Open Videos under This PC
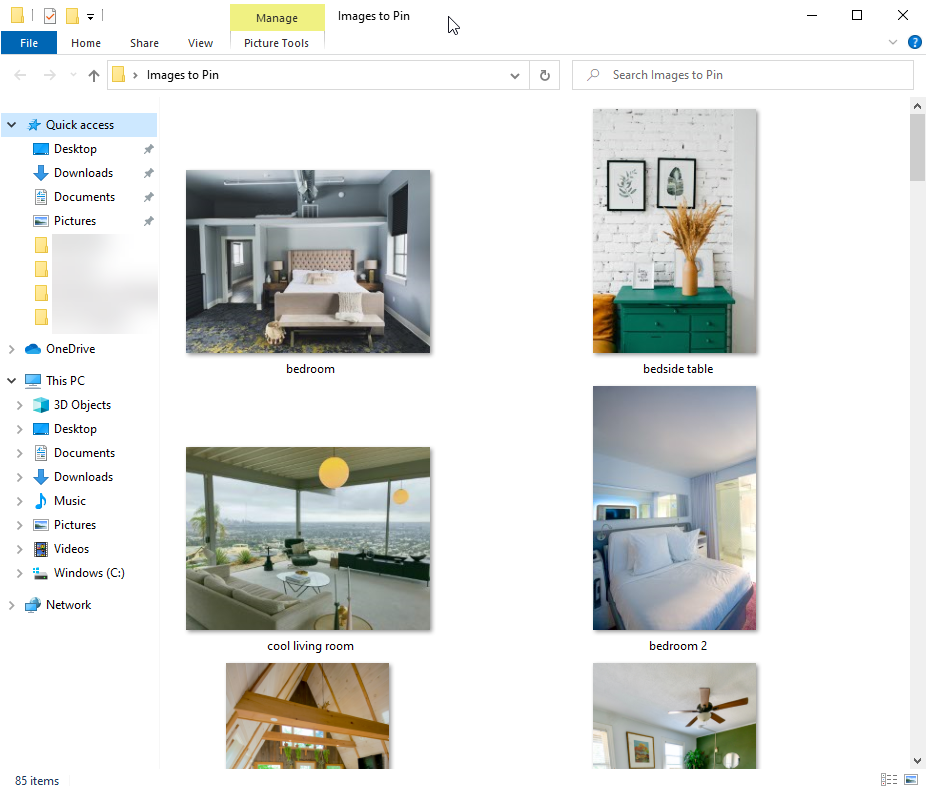This screenshot has width=927, height=793. tap(71, 549)
